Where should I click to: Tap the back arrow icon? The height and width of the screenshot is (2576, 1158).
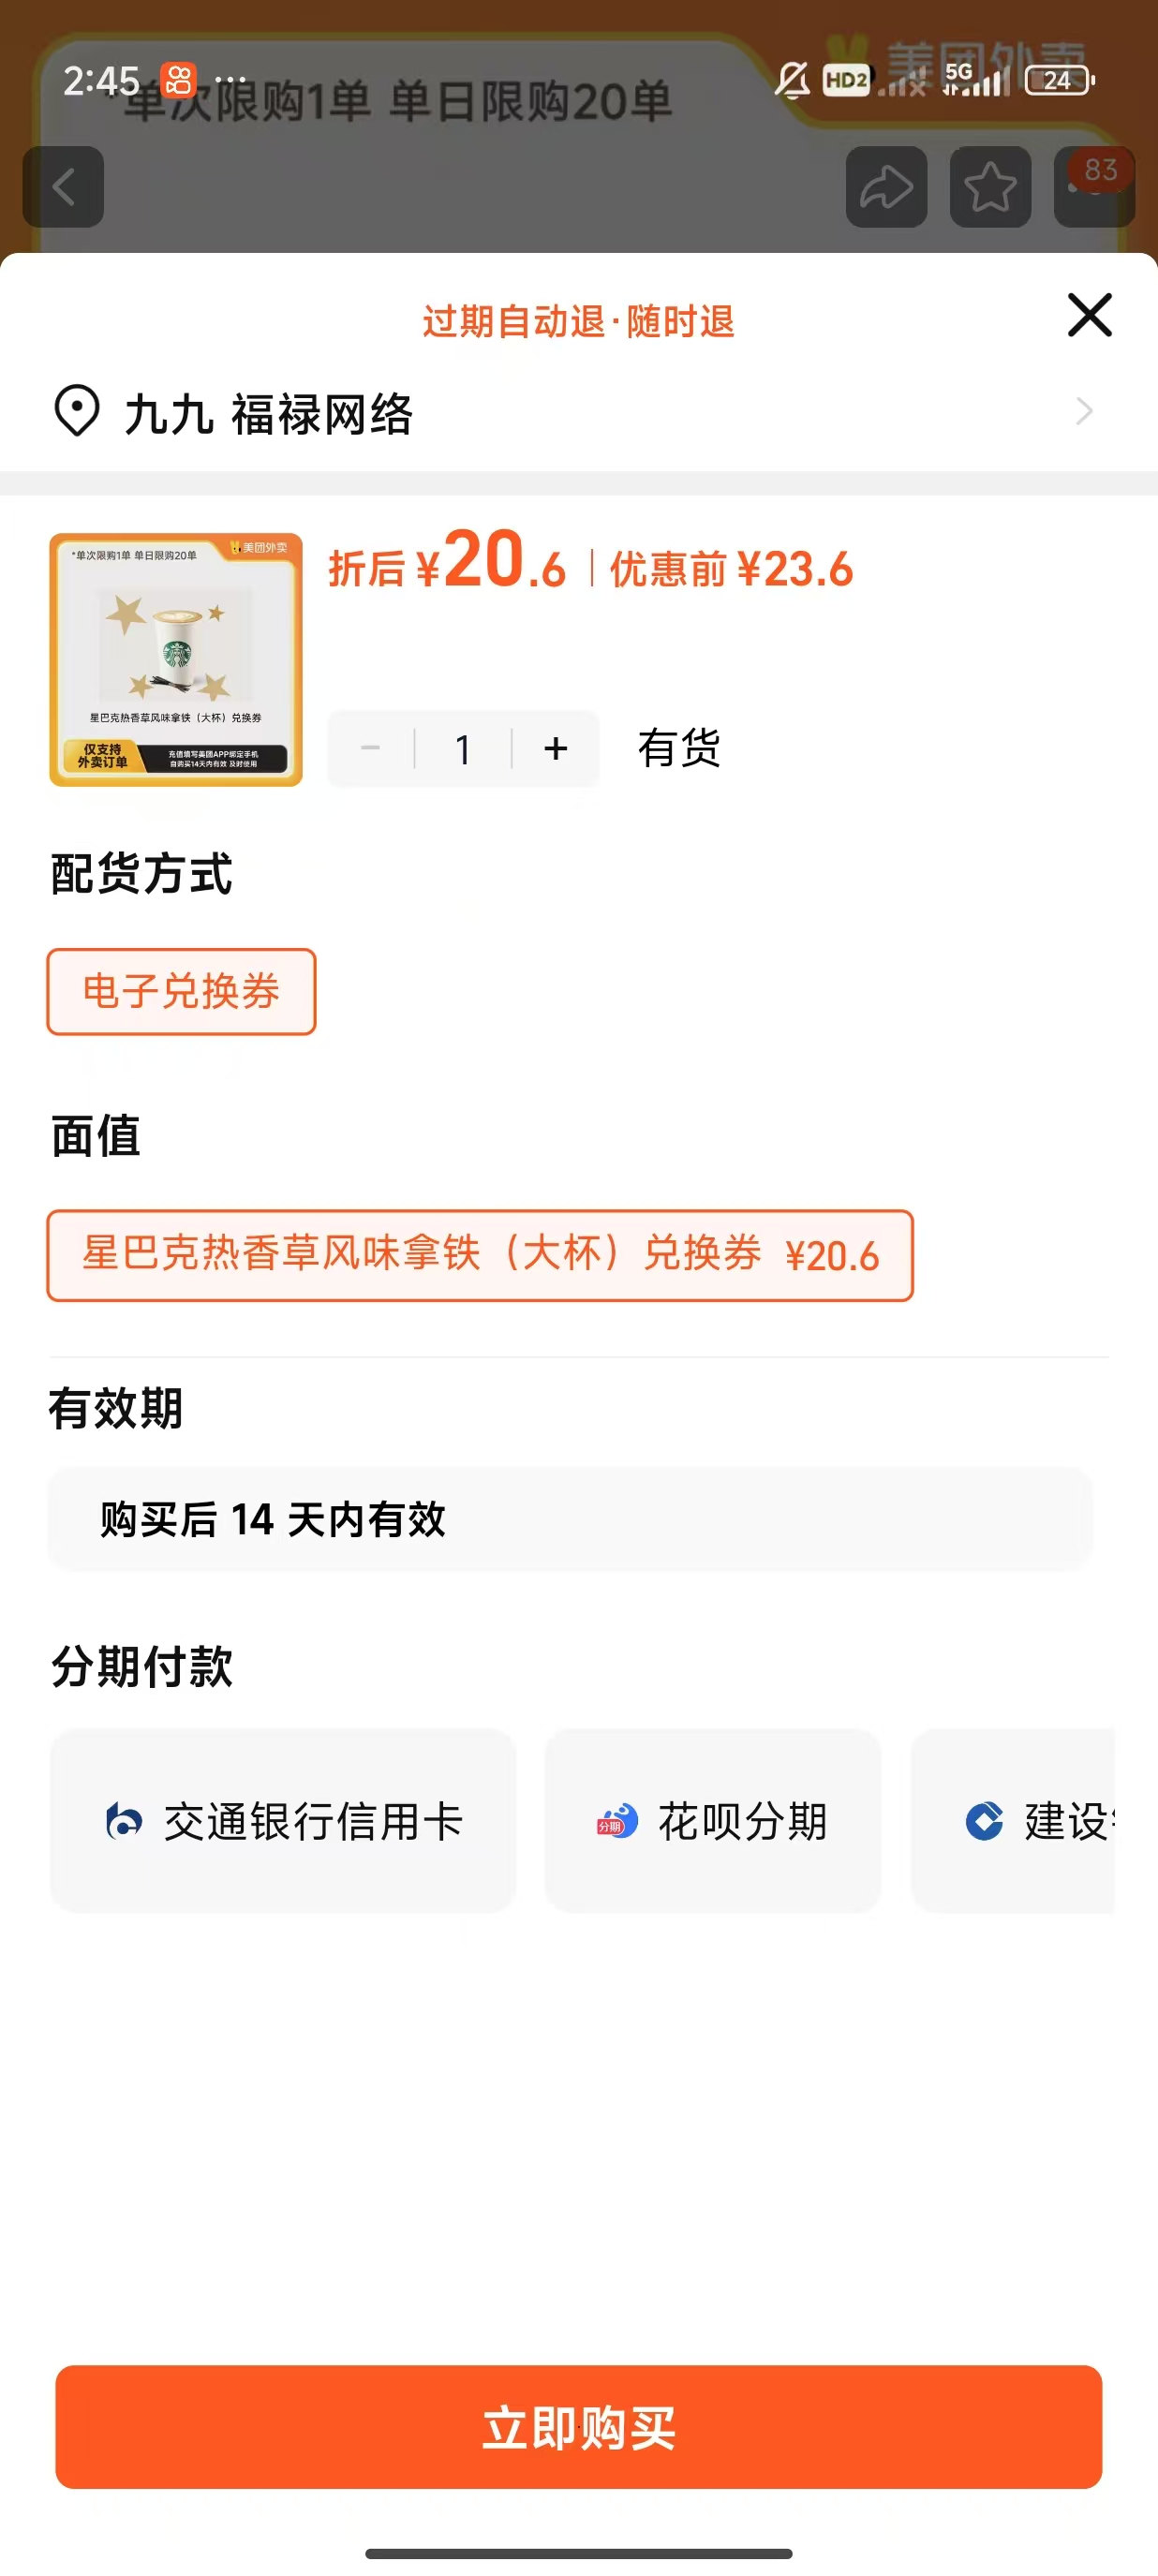[x=63, y=187]
